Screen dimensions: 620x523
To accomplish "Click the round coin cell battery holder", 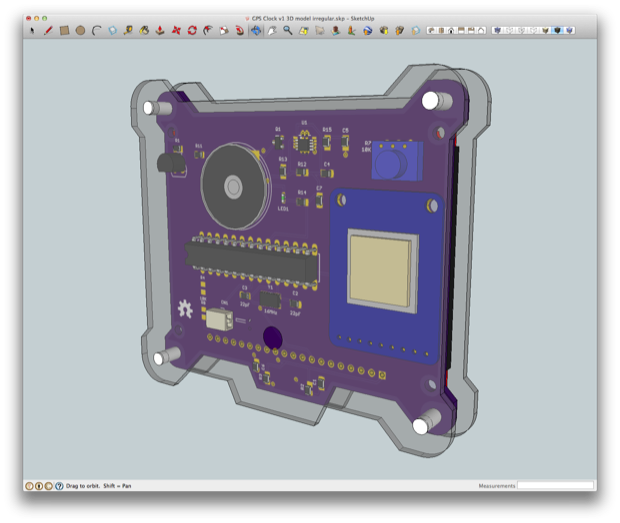I will click(234, 186).
